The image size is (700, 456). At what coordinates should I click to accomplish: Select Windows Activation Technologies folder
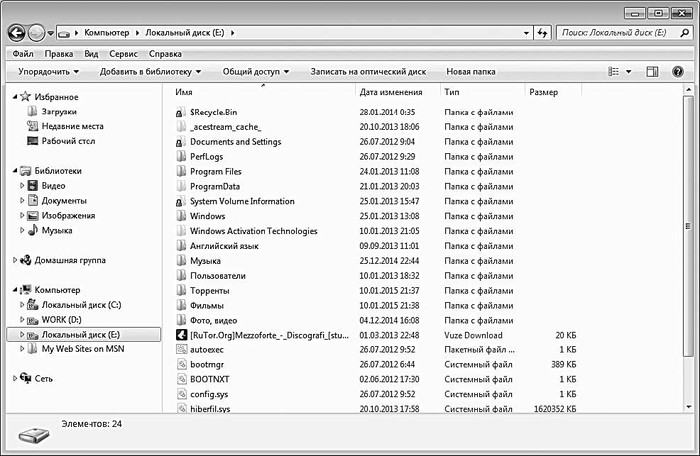click(254, 231)
